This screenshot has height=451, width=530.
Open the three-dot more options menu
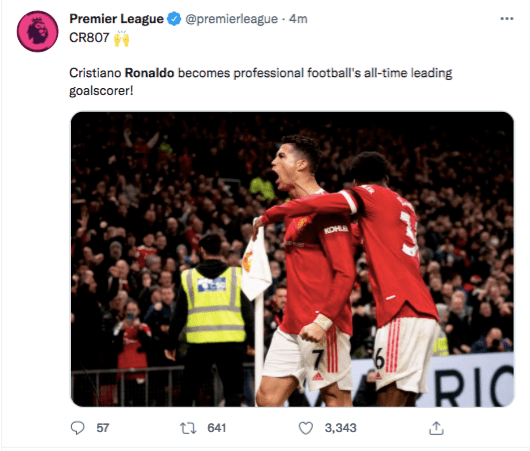pyautogui.click(x=507, y=19)
